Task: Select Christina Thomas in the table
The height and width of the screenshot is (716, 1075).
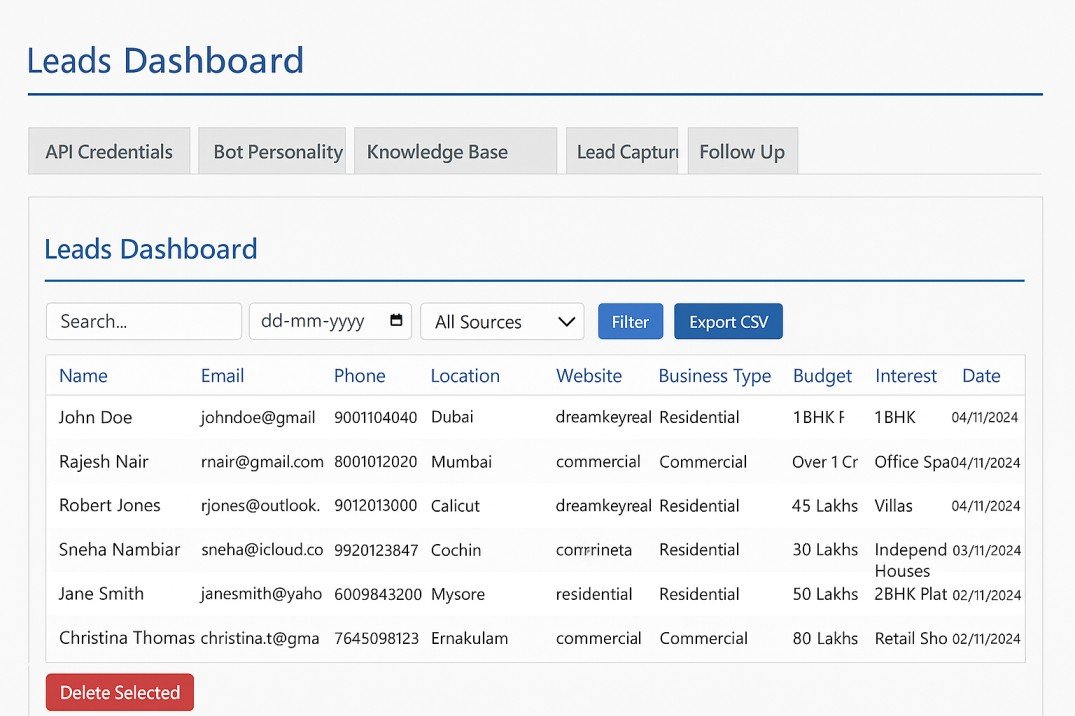Action: pyautogui.click(x=126, y=638)
